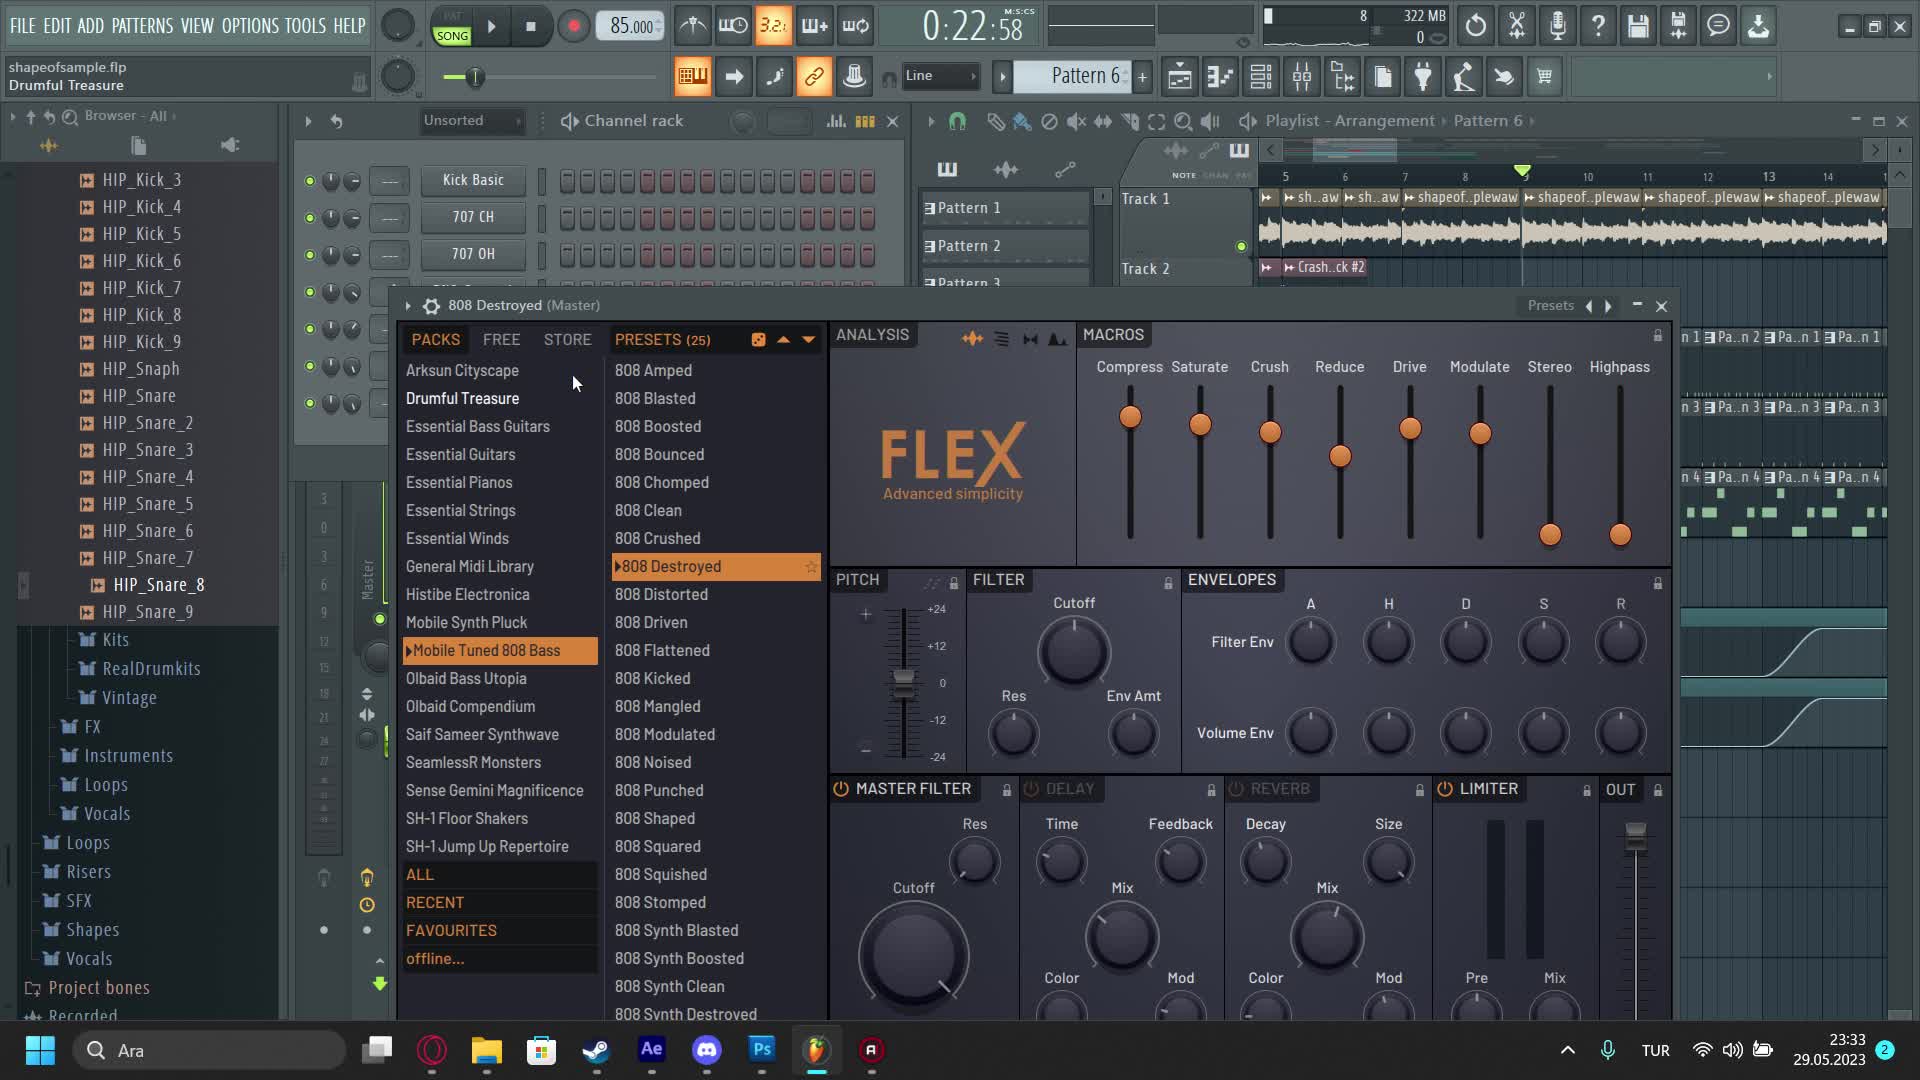The image size is (1920, 1080).
Task: Mute the Kick Basic channel
Action: tap(310, 181)
